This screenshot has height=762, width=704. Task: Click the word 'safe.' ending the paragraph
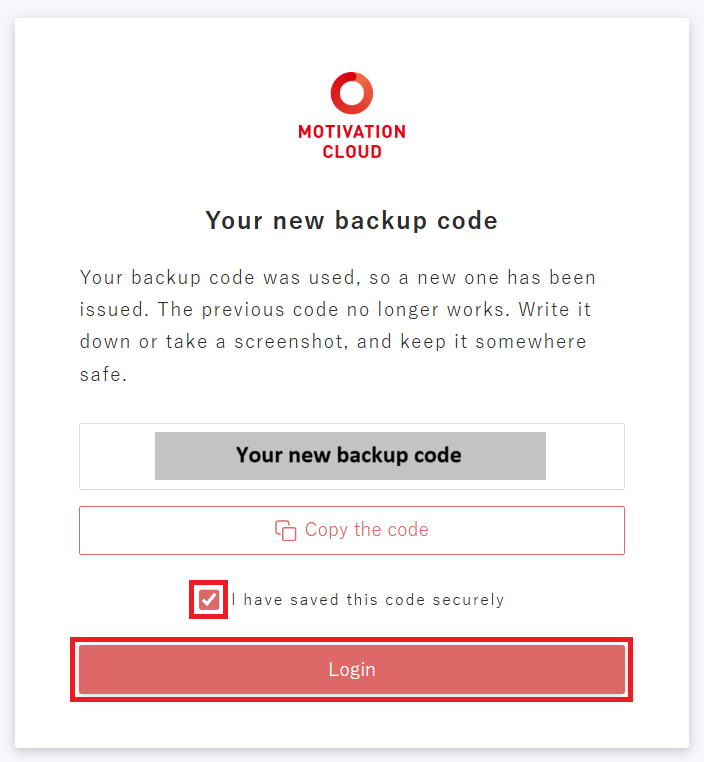103,374
